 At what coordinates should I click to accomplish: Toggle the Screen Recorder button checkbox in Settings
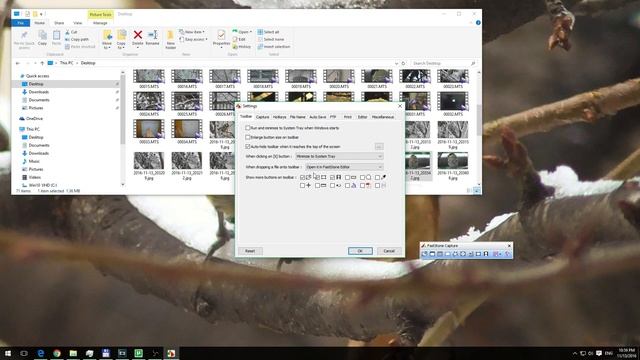click(x=332, y=178)
